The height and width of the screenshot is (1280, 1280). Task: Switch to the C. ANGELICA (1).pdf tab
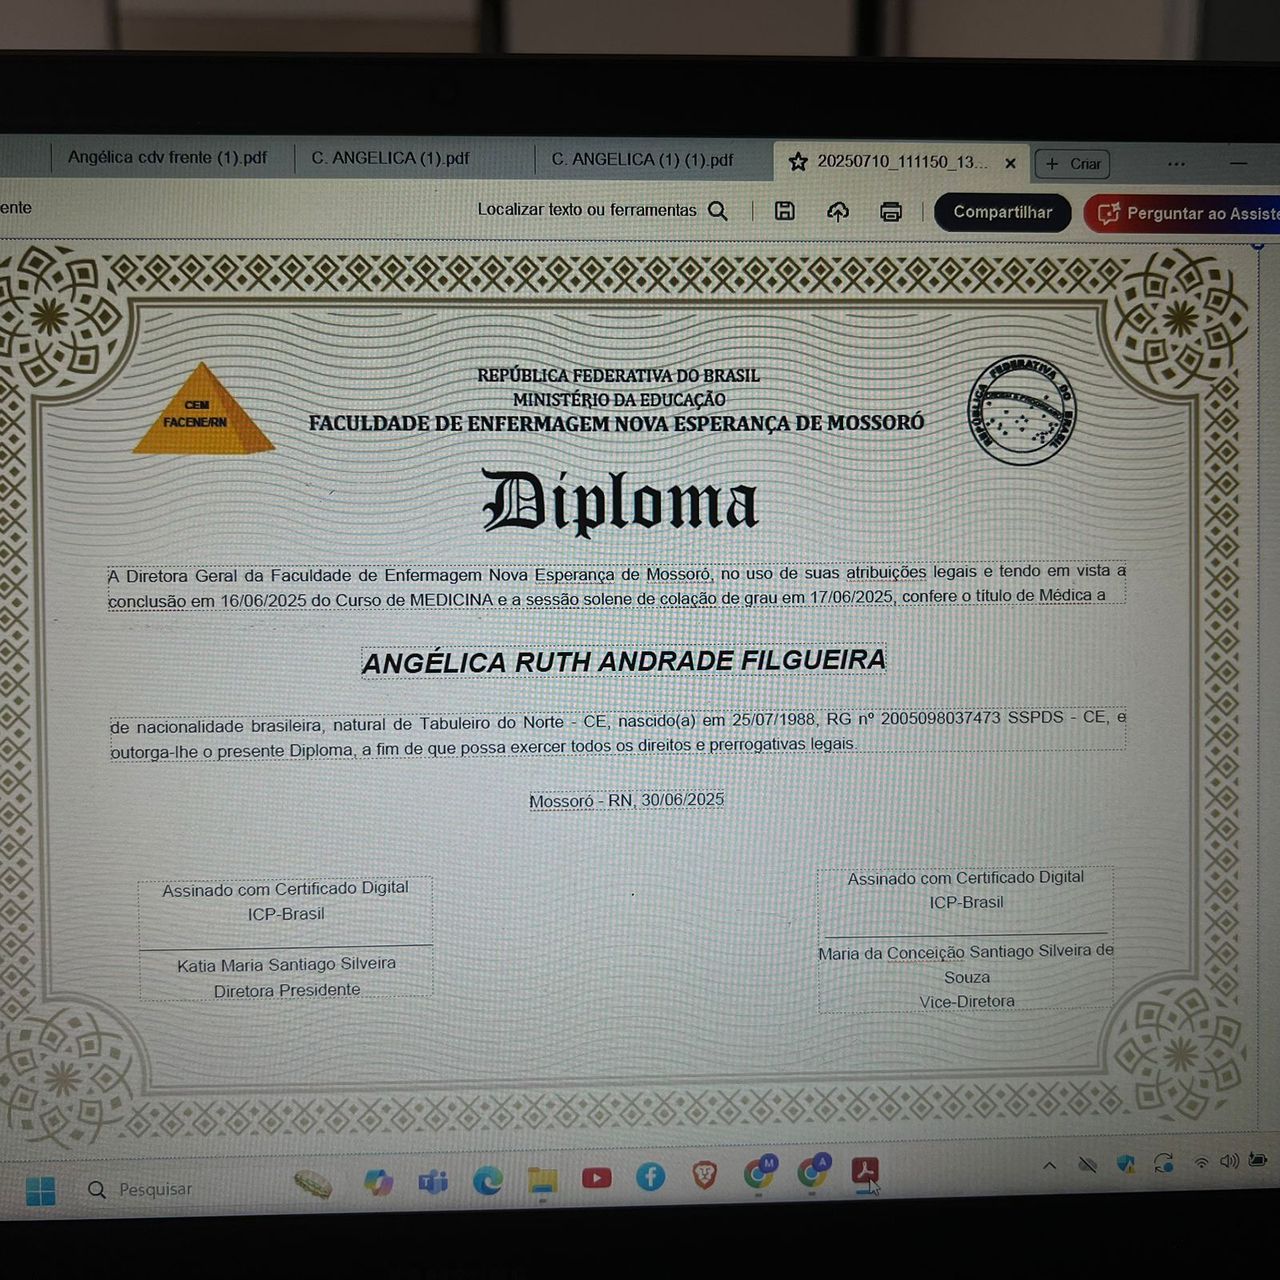click(390, 158)
